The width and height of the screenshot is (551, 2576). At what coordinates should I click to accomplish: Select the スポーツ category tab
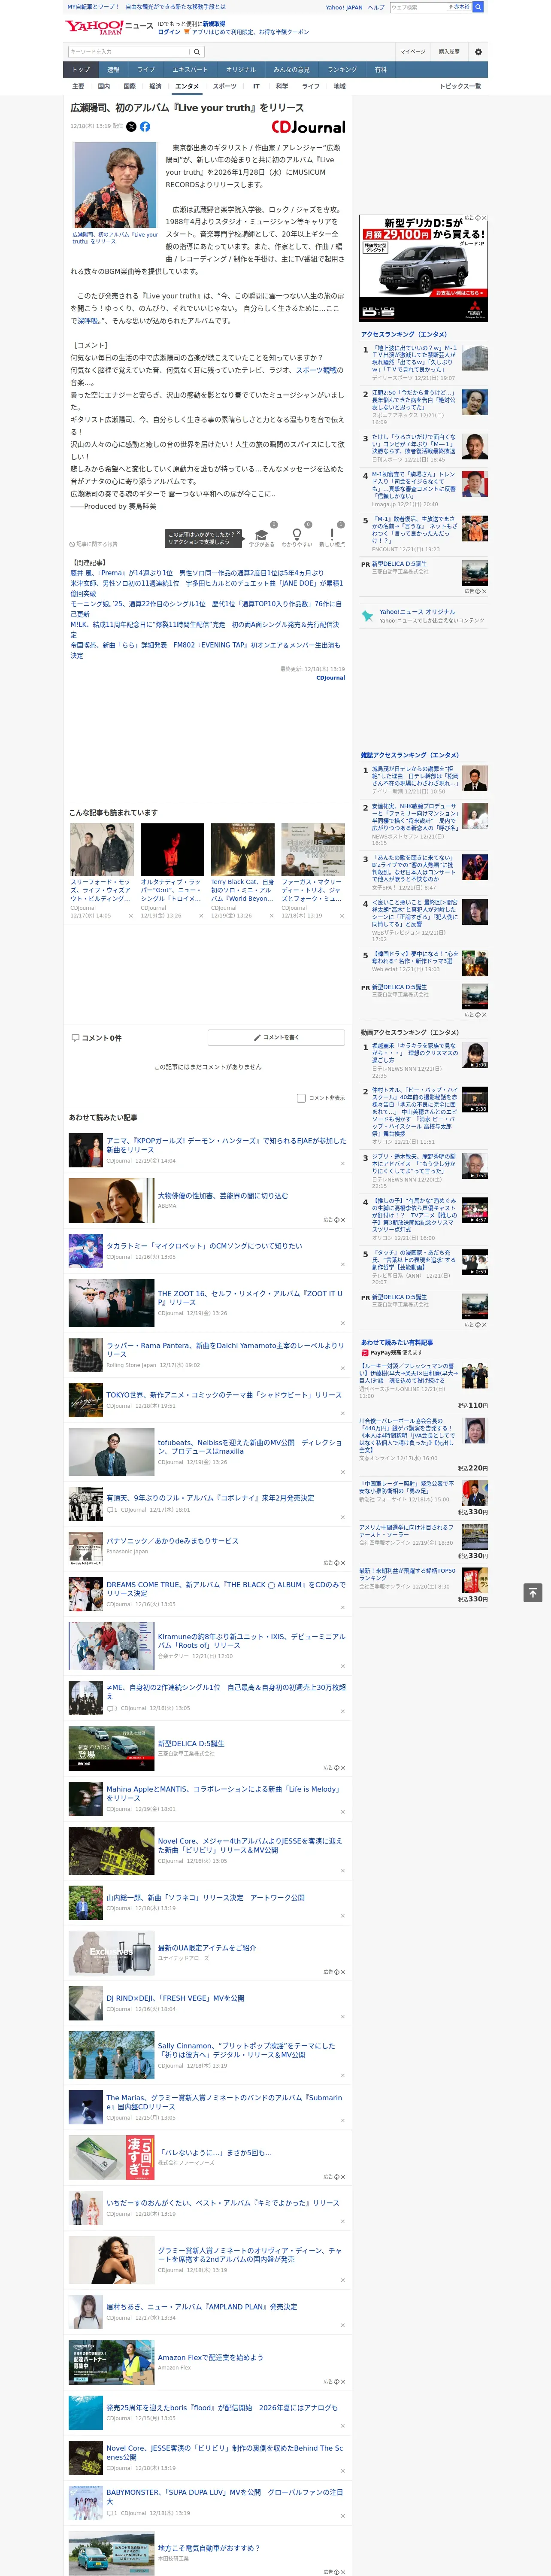pos(224,86)
